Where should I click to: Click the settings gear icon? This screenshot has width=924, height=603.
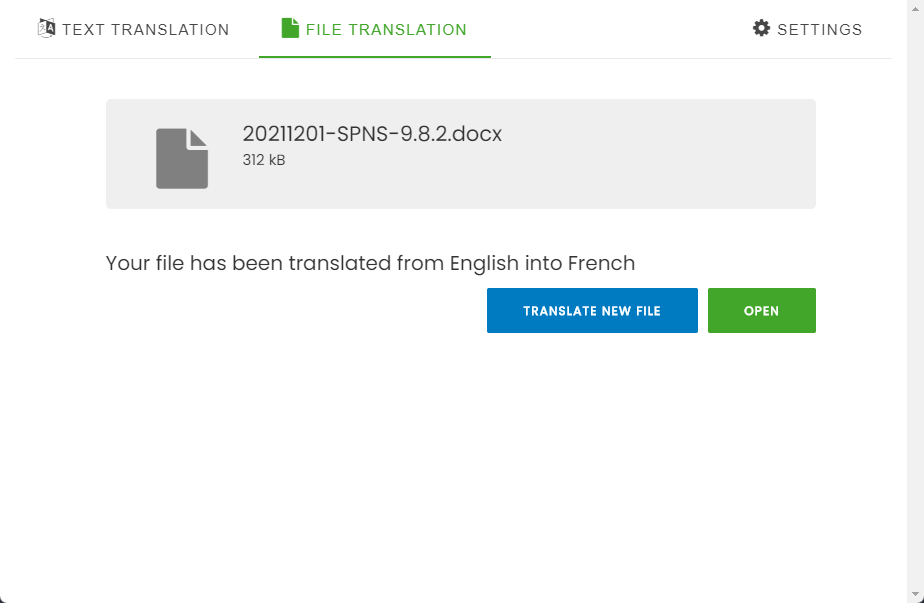point(761,28)
